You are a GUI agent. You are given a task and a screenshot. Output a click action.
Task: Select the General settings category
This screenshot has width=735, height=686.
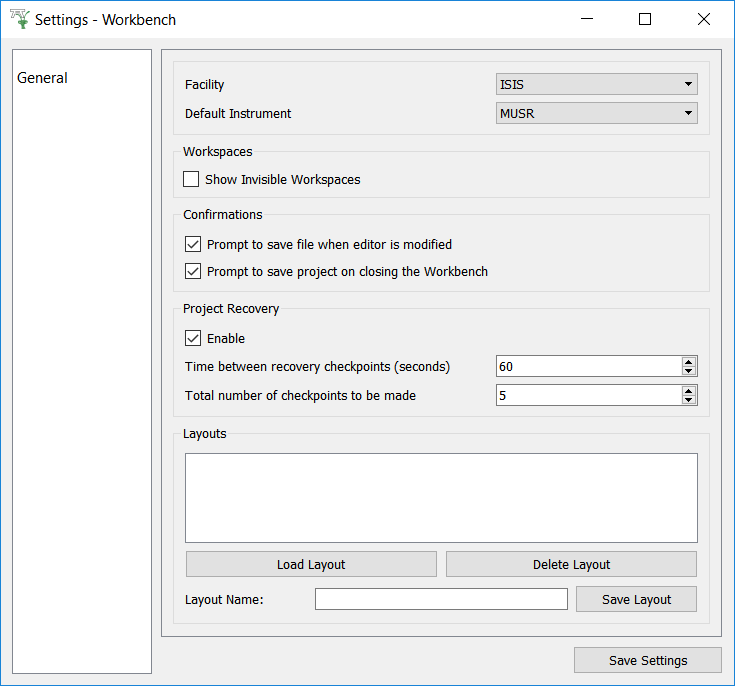pyautogui.click(x=43, y=78)
